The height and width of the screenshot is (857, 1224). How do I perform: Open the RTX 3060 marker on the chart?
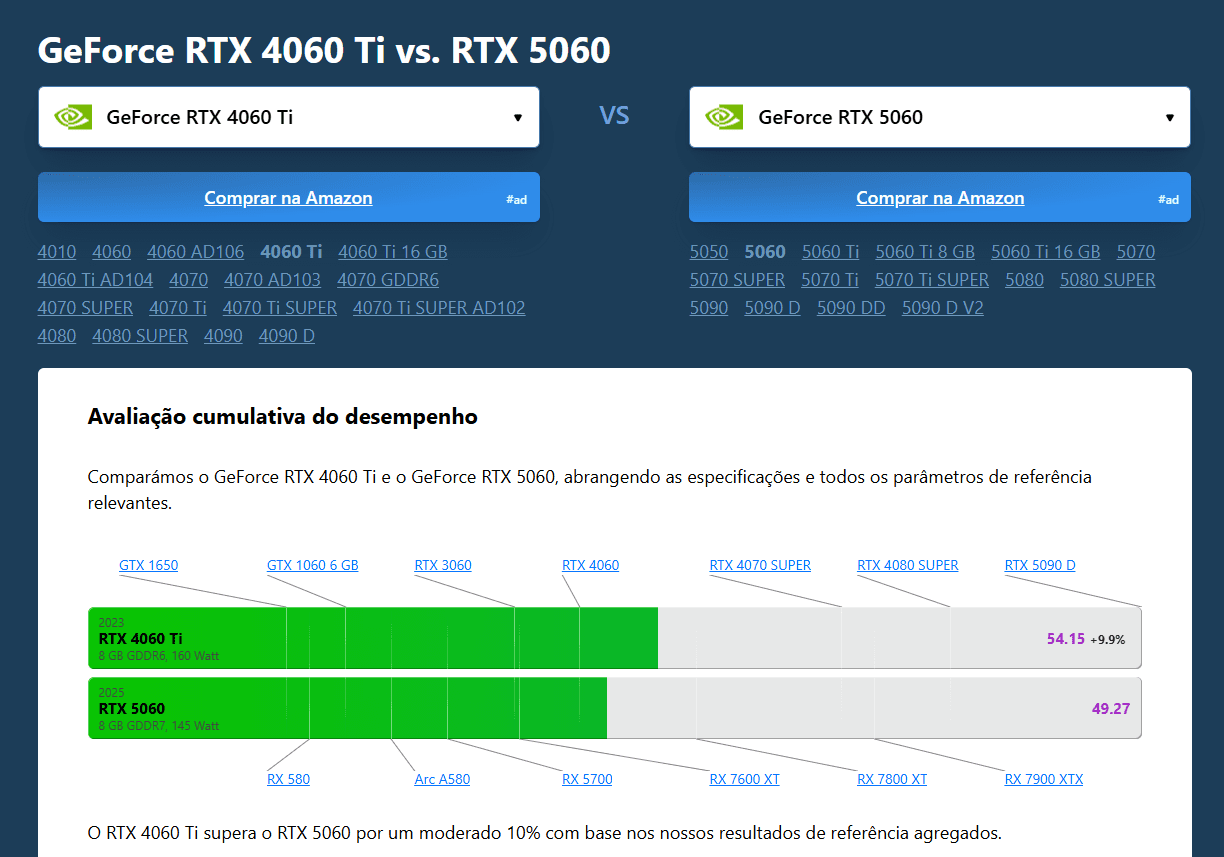pos(443,565)
